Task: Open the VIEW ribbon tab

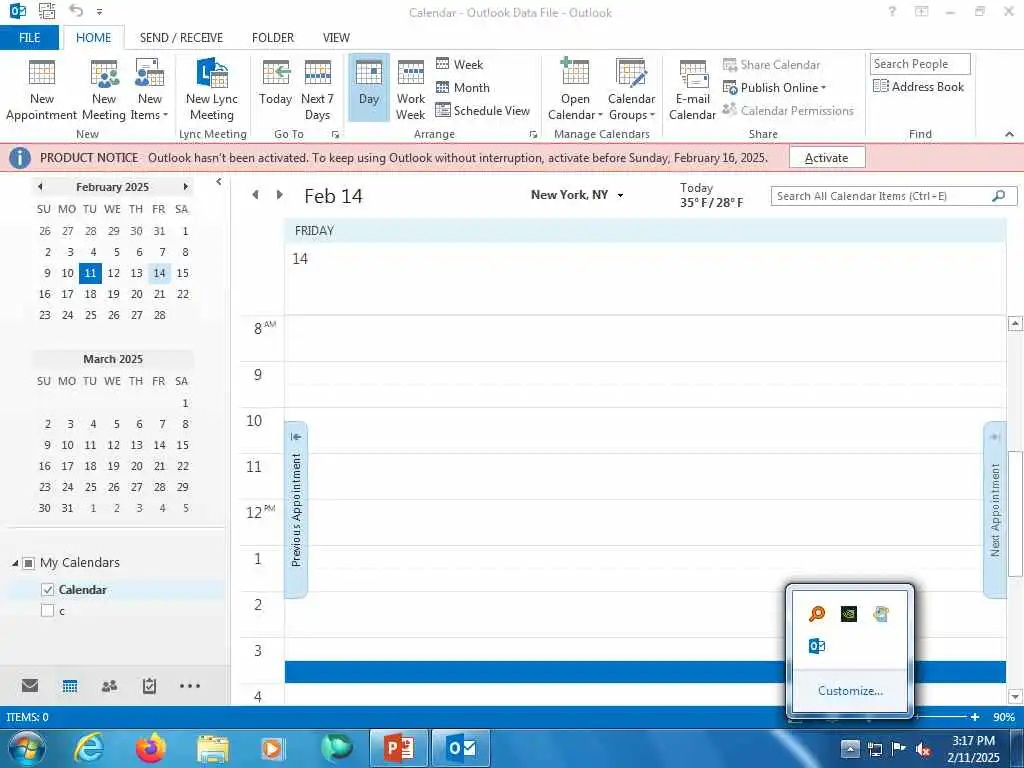Action: (336, 38)
